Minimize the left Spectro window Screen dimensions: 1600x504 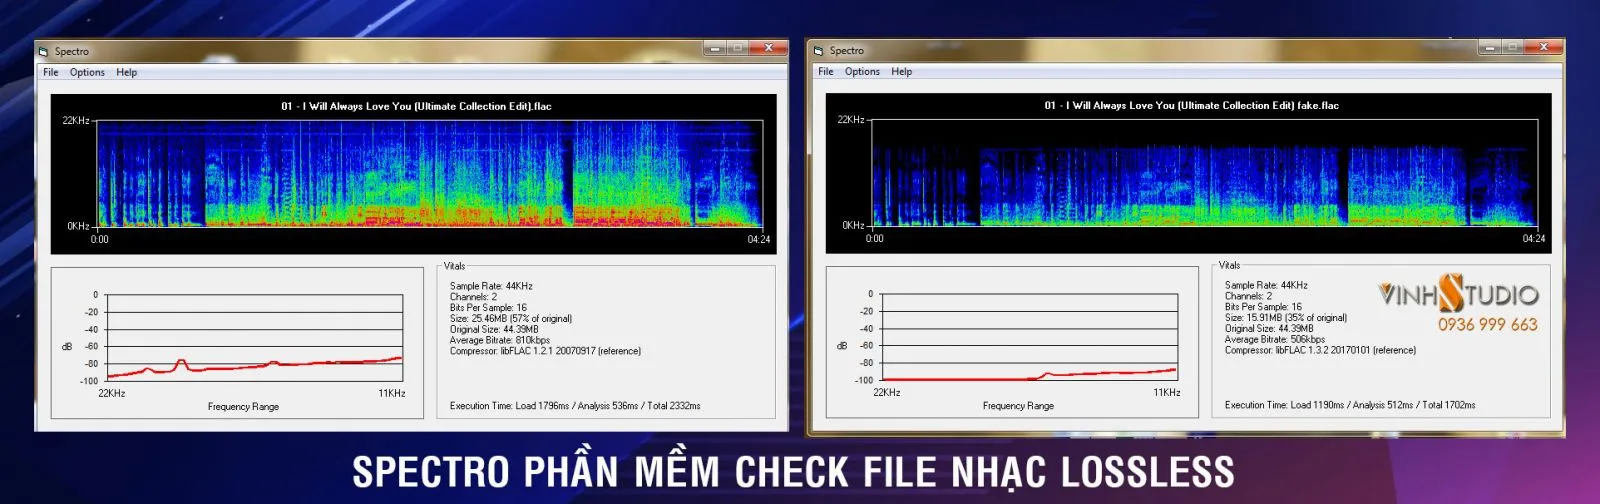[x=715, y=48]
